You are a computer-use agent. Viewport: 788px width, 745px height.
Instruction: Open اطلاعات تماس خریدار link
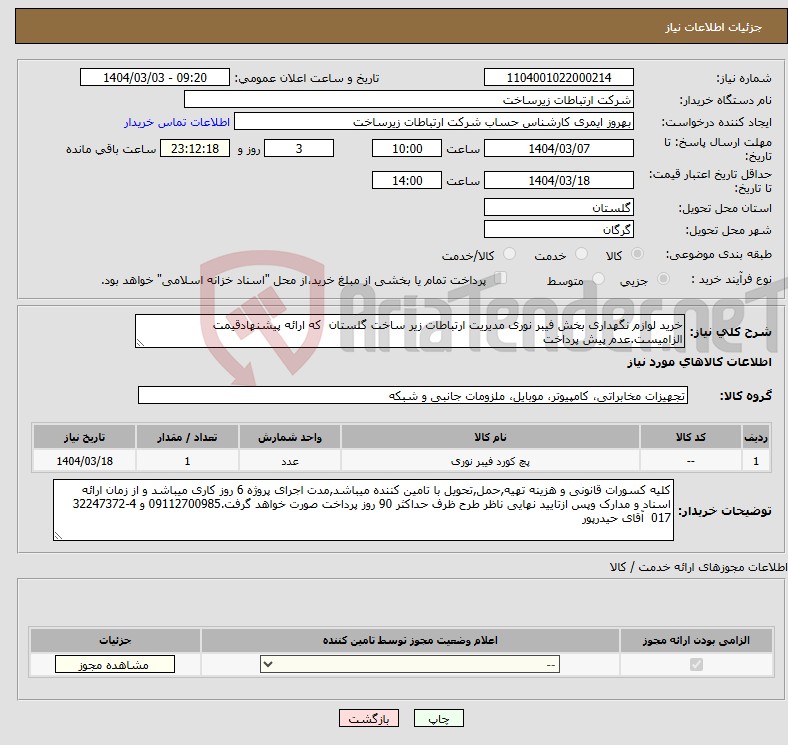pyautogui.click(x=177, y=122)
